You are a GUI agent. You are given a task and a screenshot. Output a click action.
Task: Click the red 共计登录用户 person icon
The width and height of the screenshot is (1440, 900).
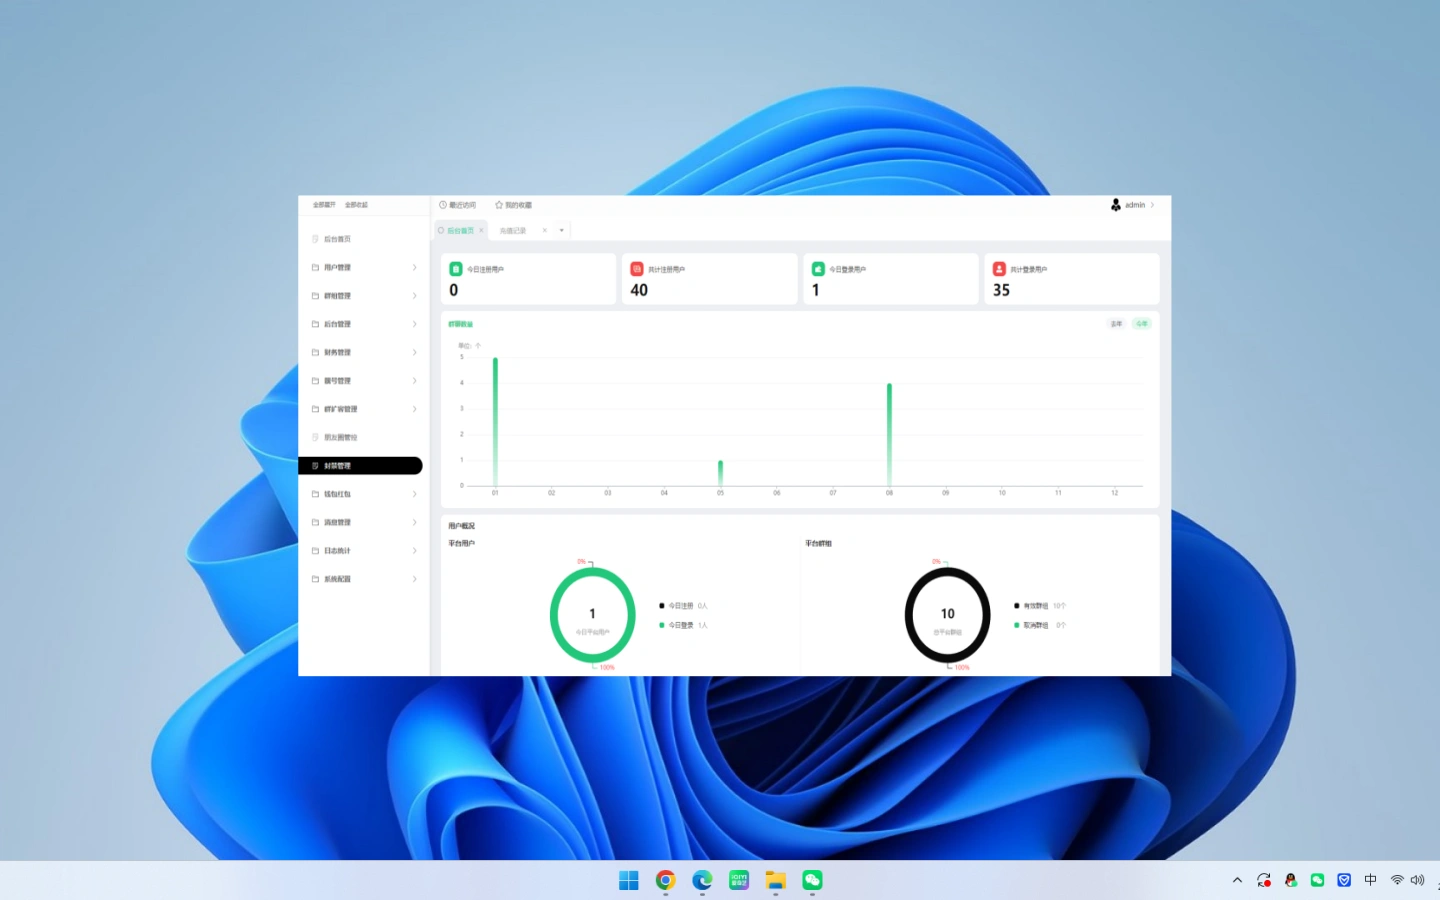tap(999, 269)
